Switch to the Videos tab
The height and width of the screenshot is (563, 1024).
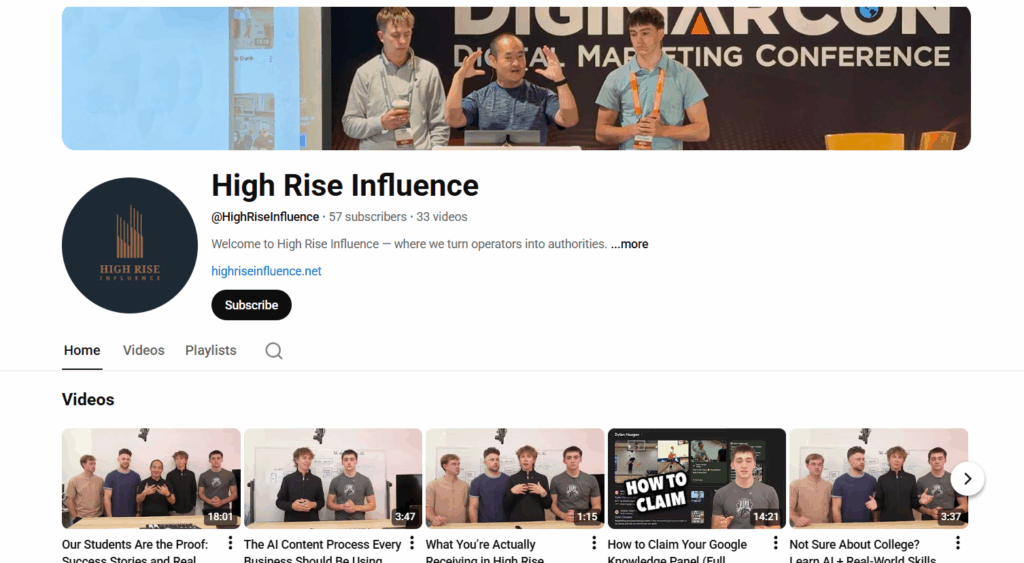pos(144,350)
